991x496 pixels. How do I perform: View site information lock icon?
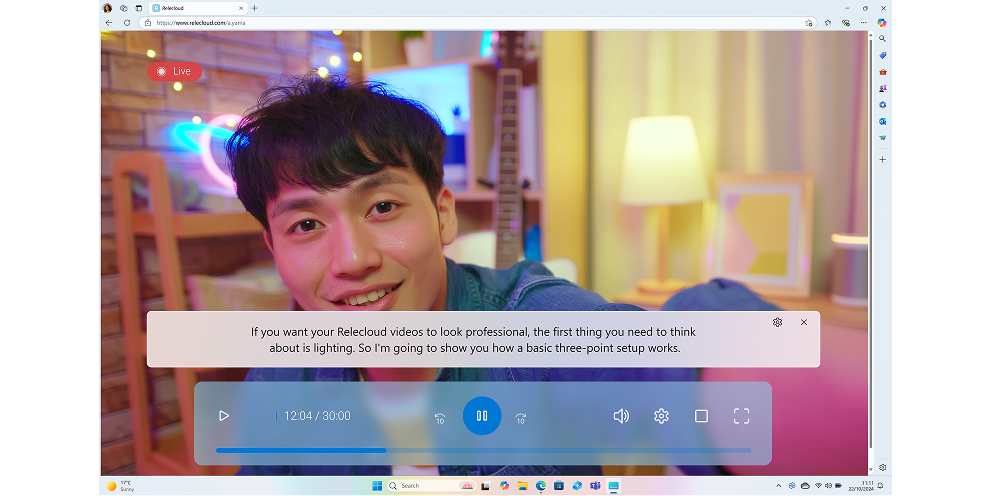click(148, 23)
